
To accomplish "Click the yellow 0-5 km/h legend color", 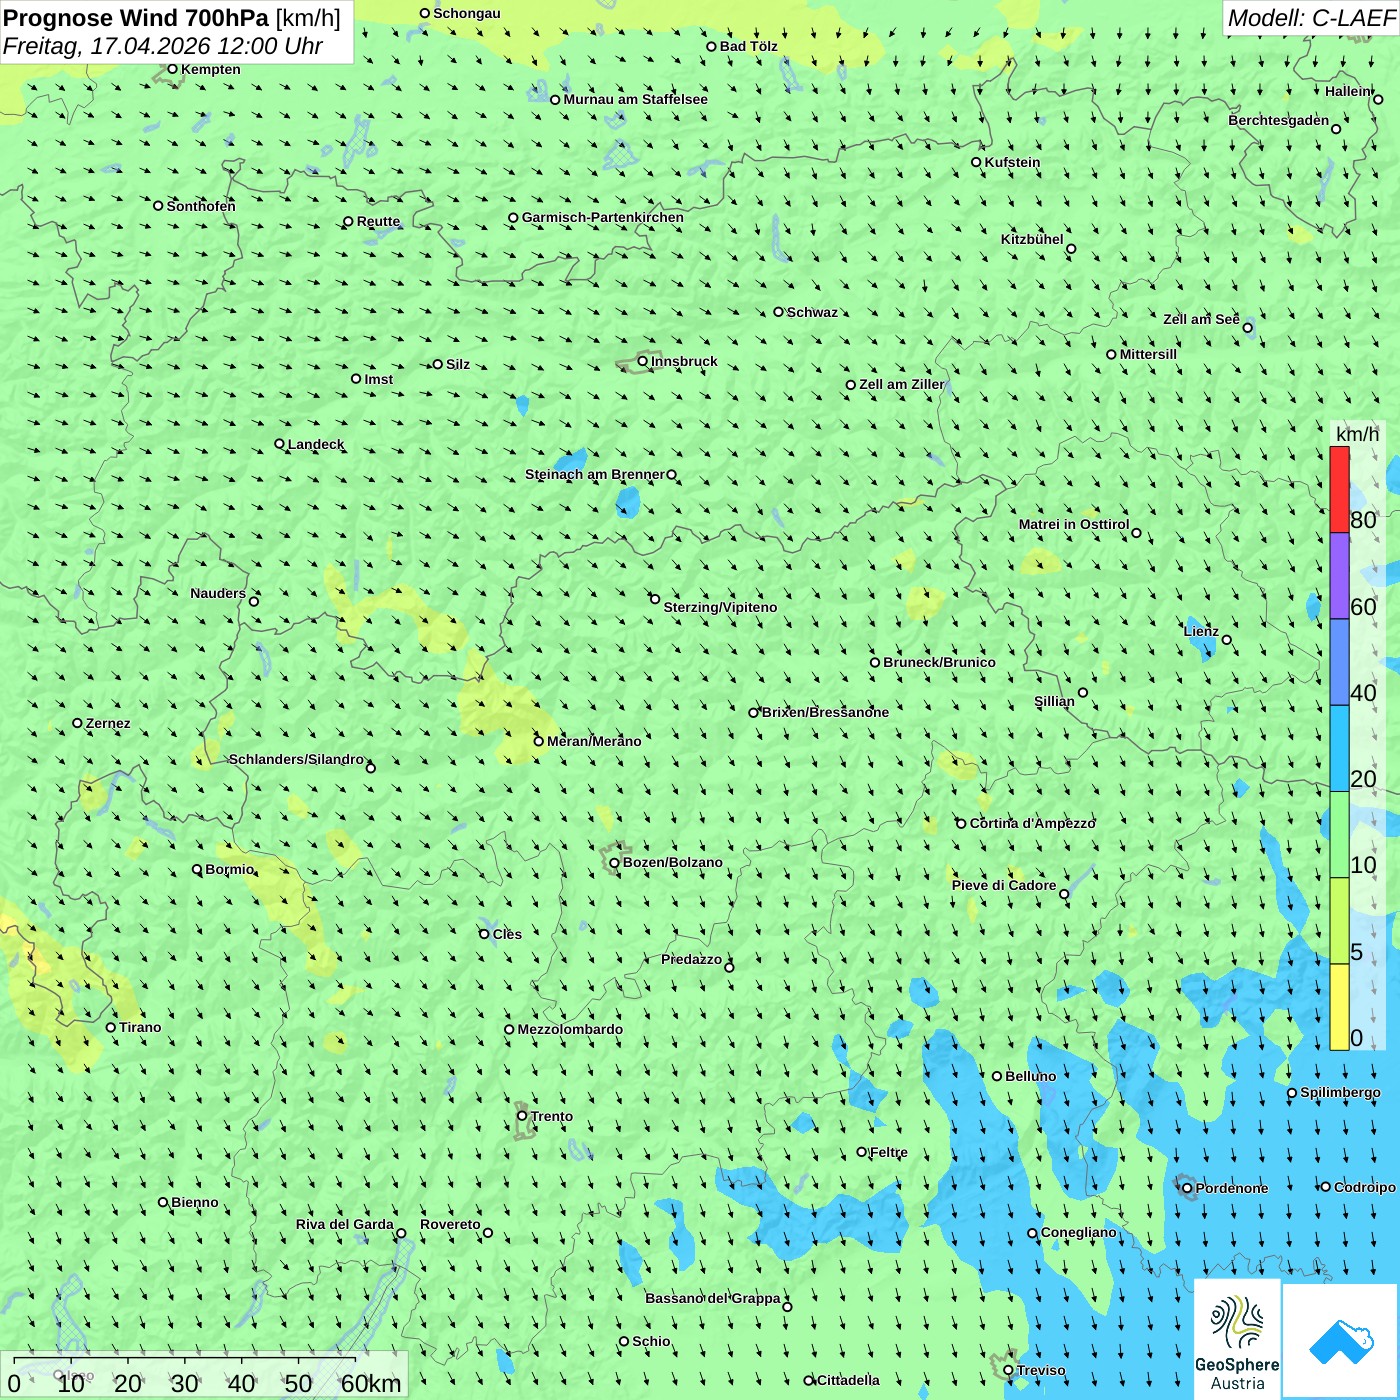I will click(x=1339, y=1007).
